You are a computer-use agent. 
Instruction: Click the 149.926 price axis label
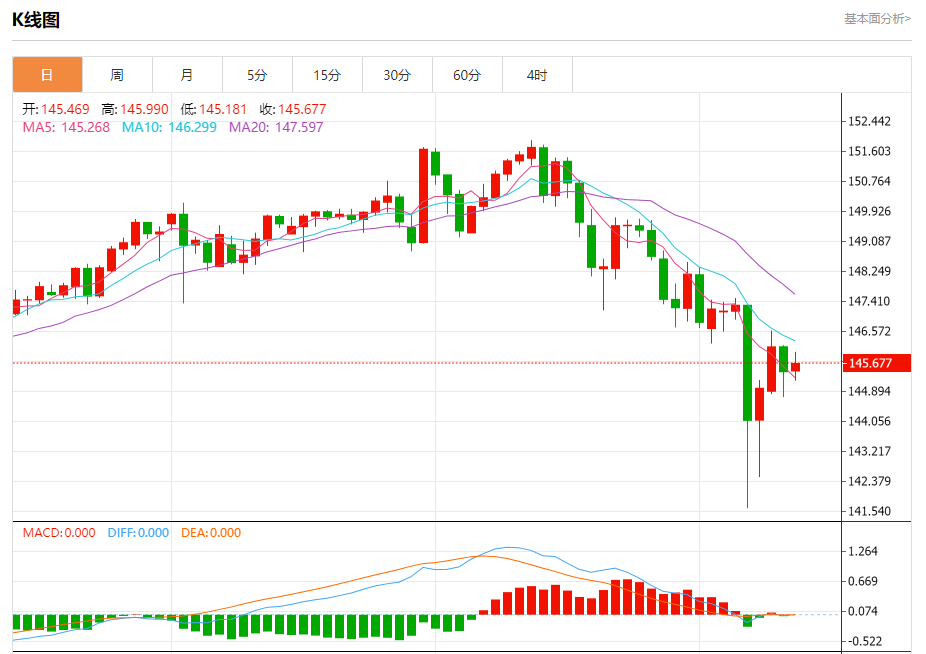(869, 211)
